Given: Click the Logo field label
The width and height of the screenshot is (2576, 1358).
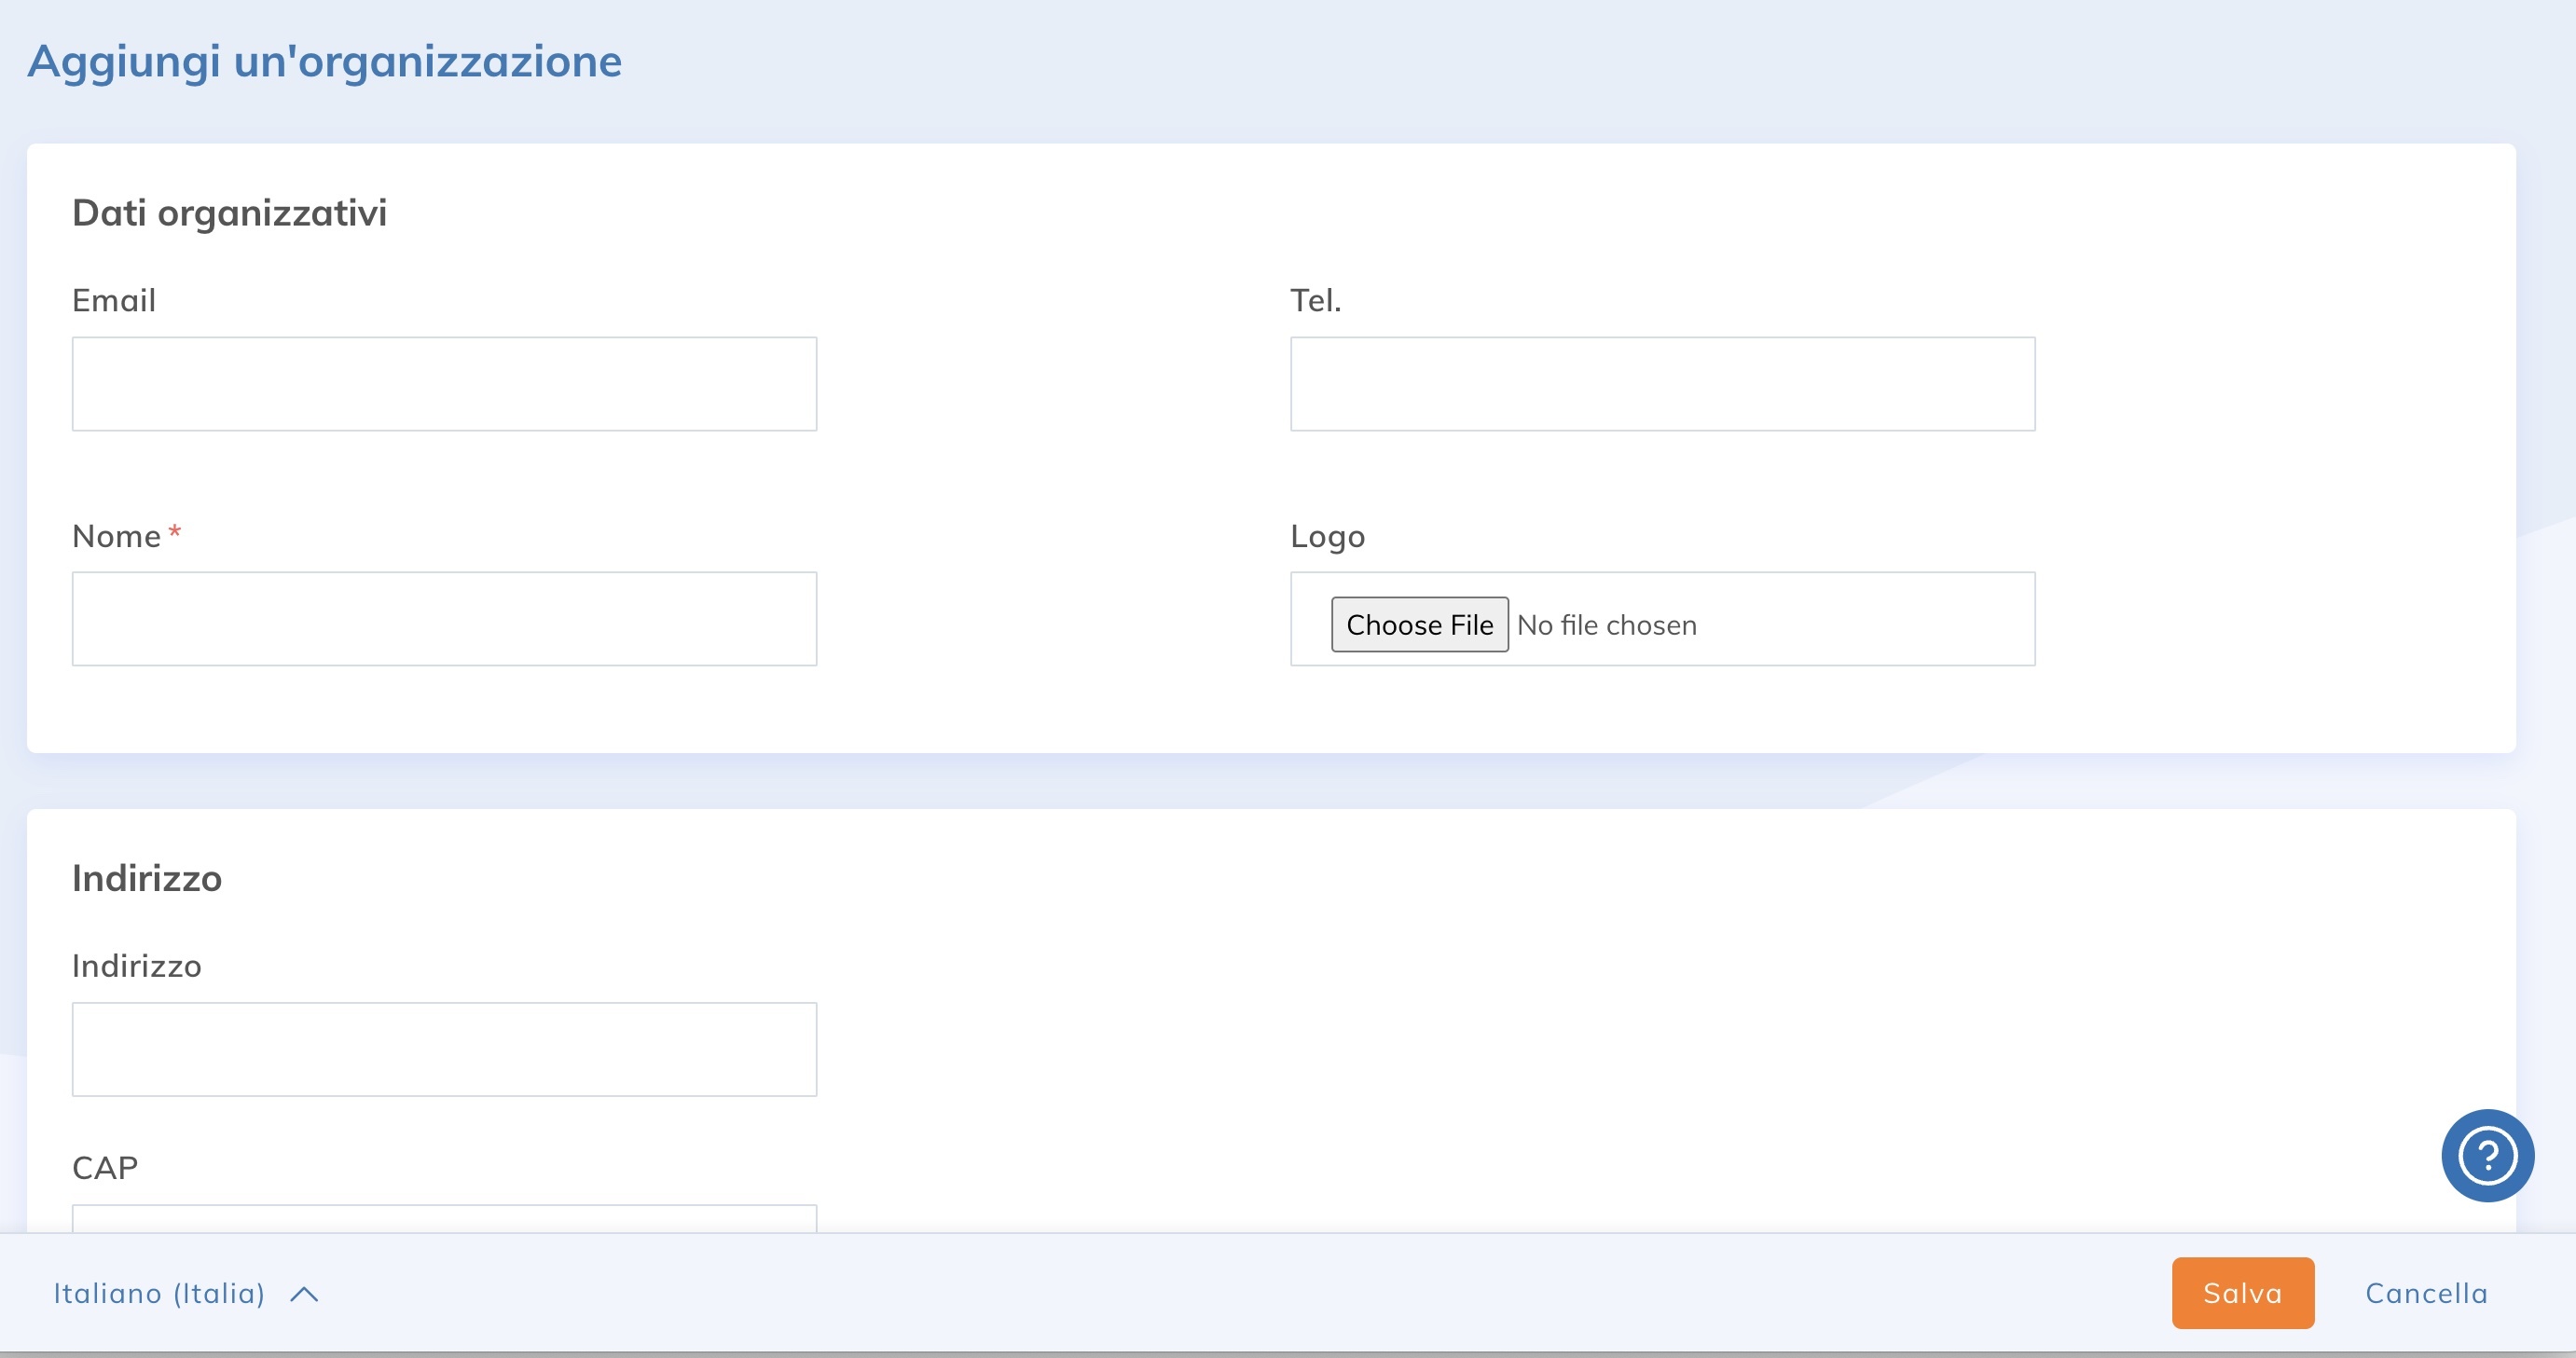Looking at the screenshot, I should coord(1326,537).
